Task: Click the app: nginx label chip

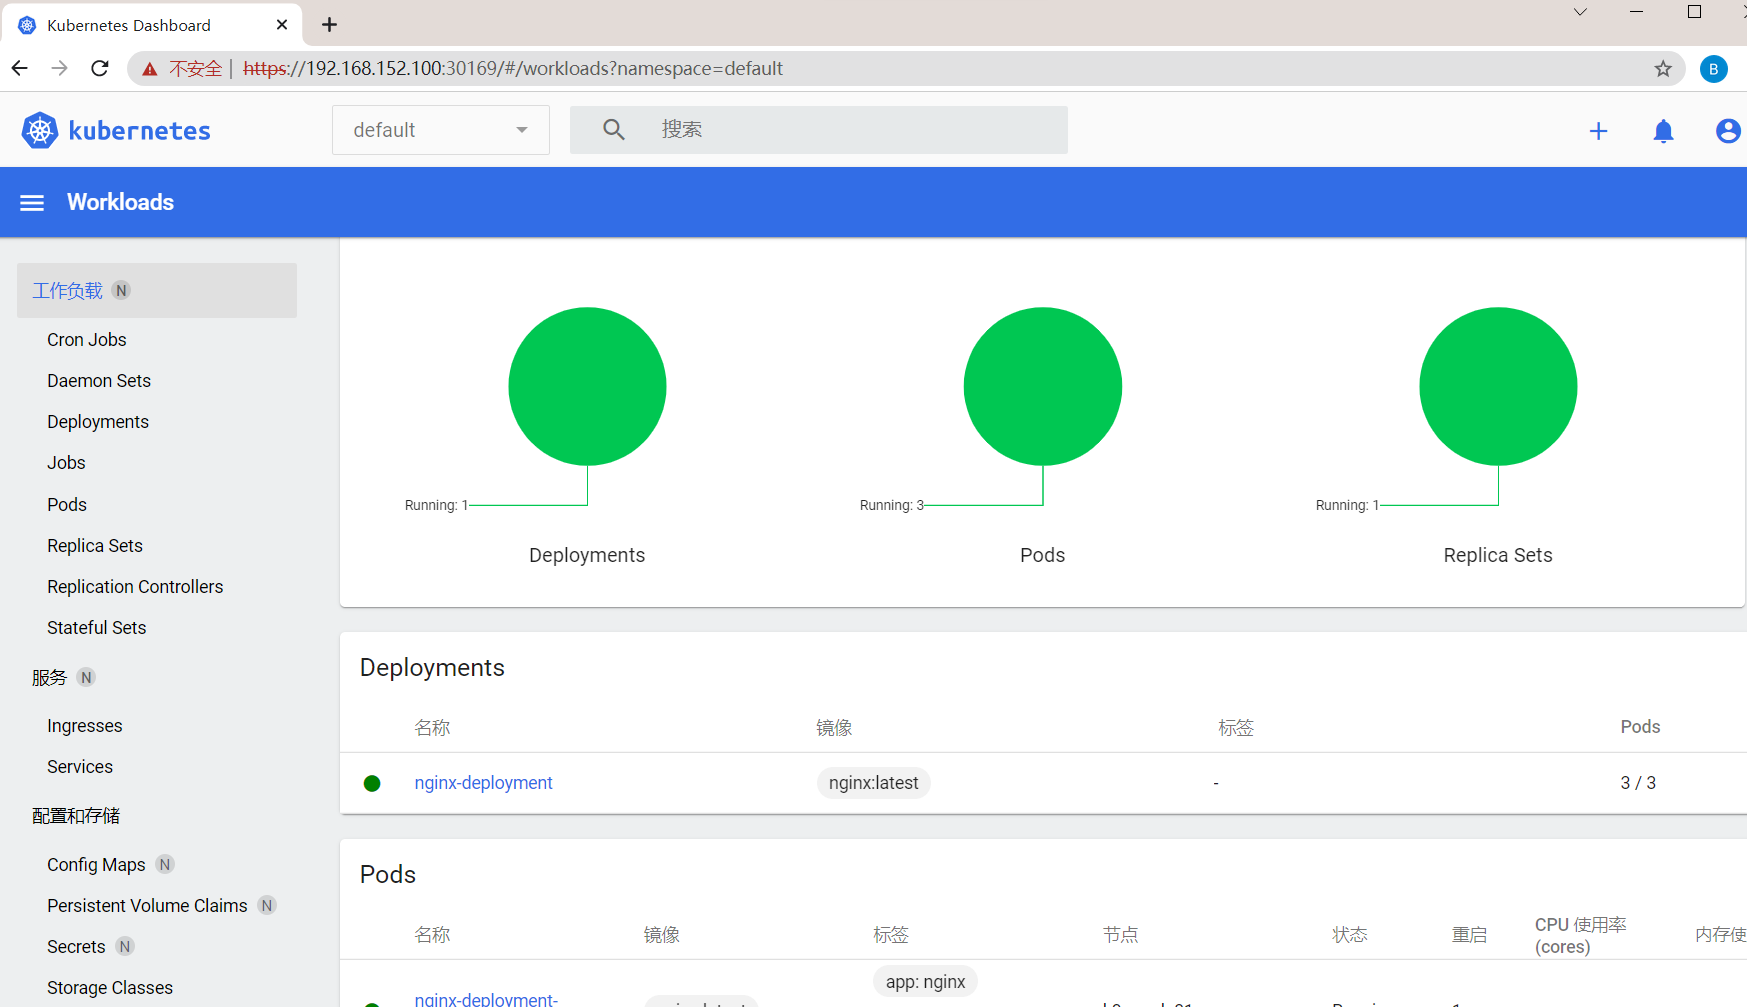Action: click(x=925, y=982)
